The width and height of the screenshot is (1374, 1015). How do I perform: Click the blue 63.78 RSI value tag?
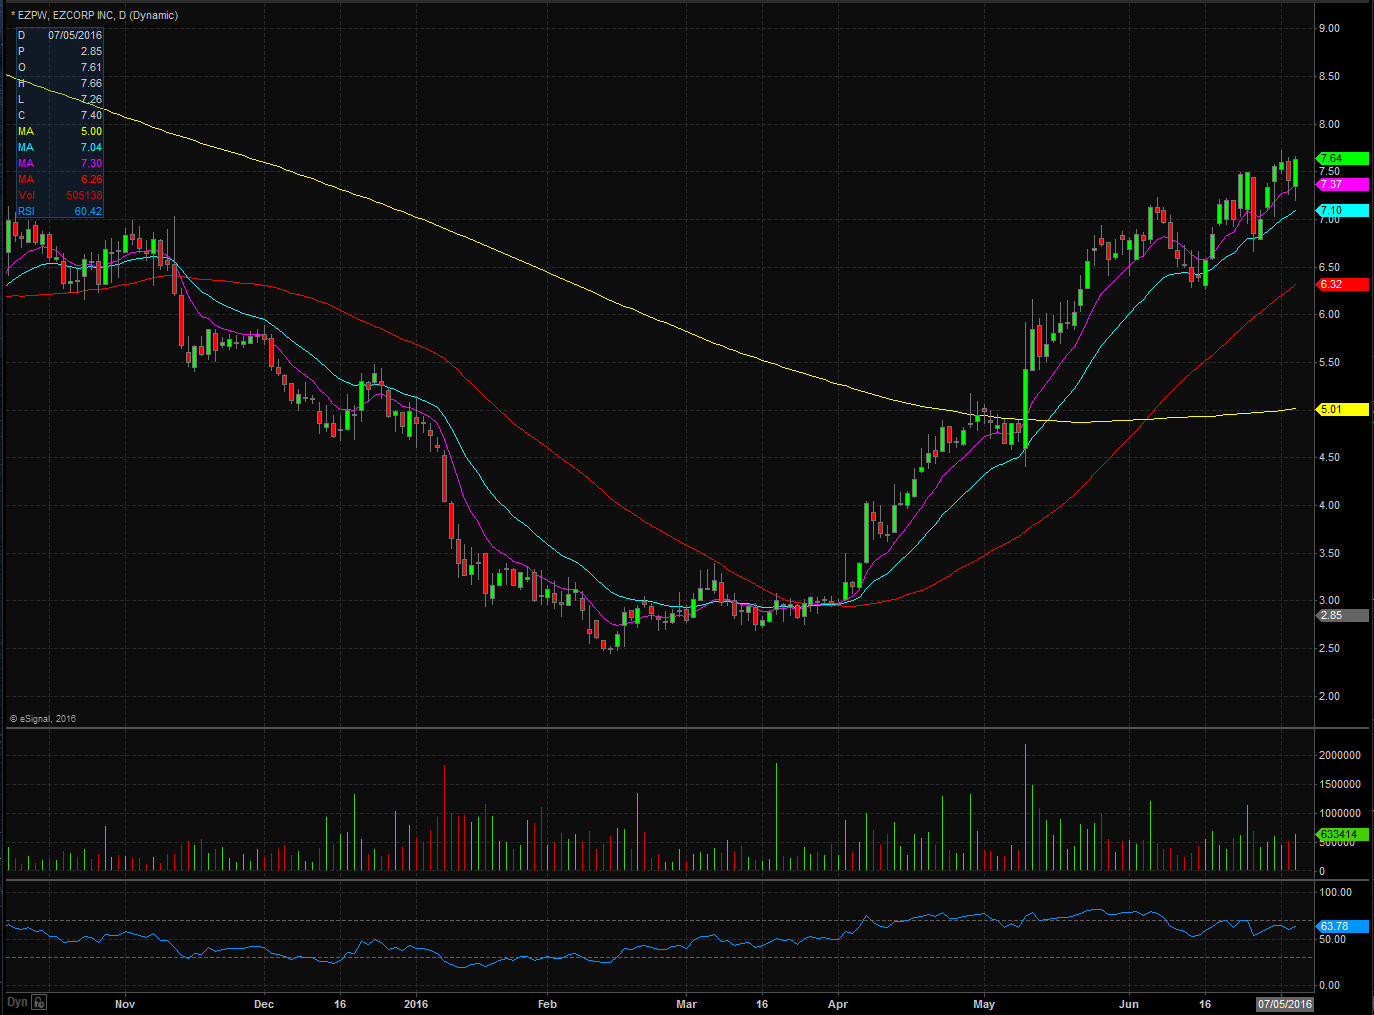pos(1342,926)
